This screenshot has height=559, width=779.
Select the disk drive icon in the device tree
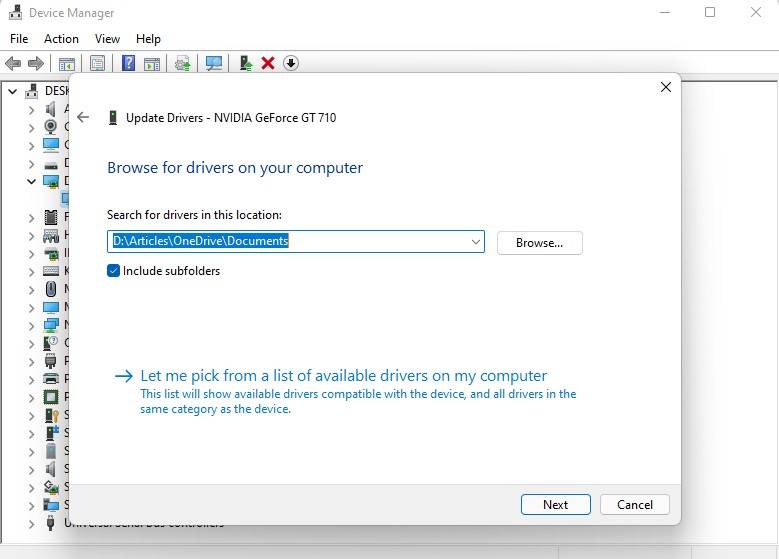point(51,164)
